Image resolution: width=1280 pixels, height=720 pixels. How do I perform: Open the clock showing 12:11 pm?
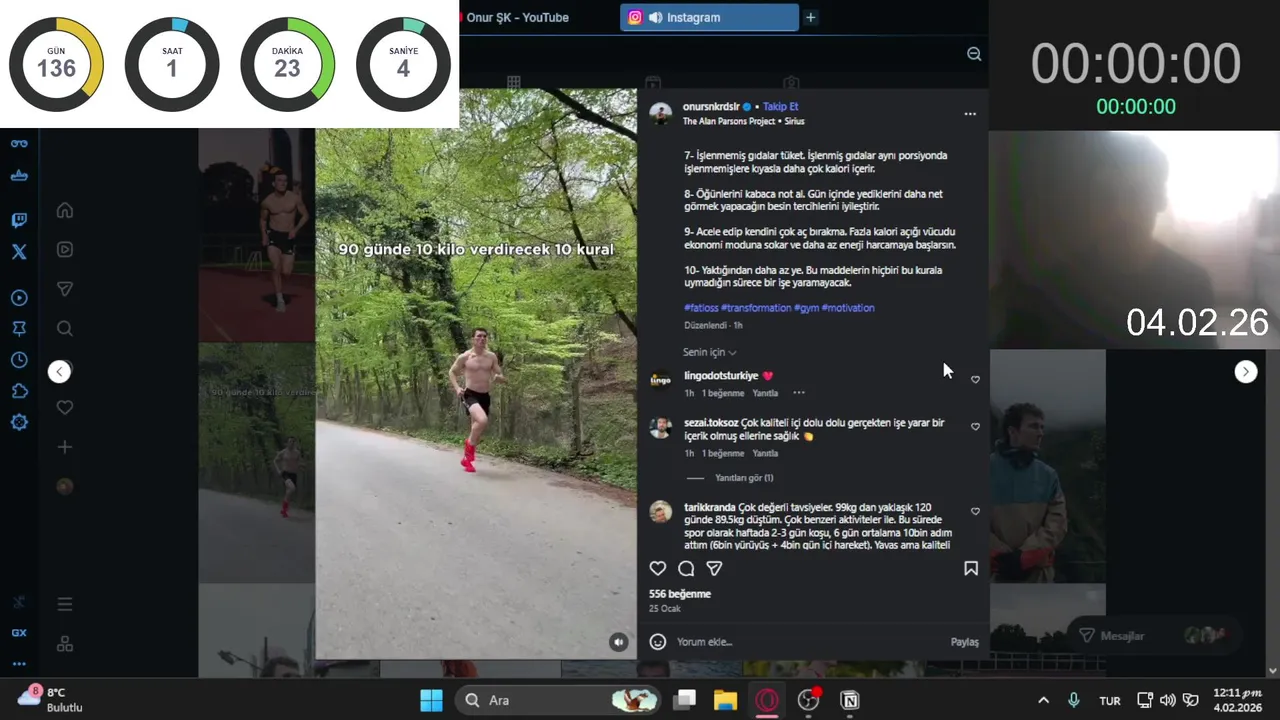[x=1238, y=700]
